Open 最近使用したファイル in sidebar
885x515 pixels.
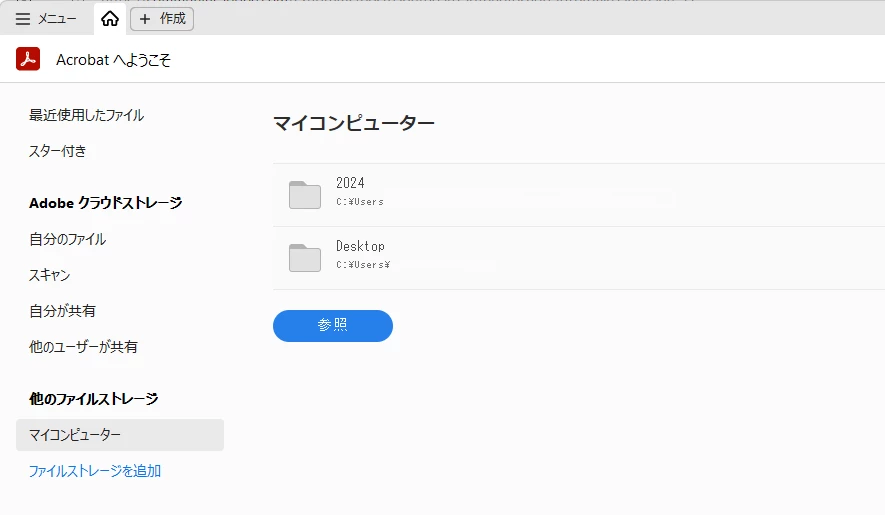[x=86, y=115]
